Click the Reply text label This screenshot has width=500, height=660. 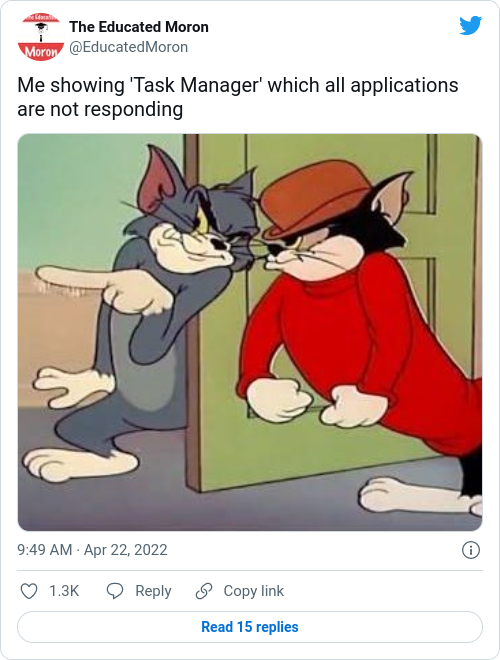click(x=153, y=591)
